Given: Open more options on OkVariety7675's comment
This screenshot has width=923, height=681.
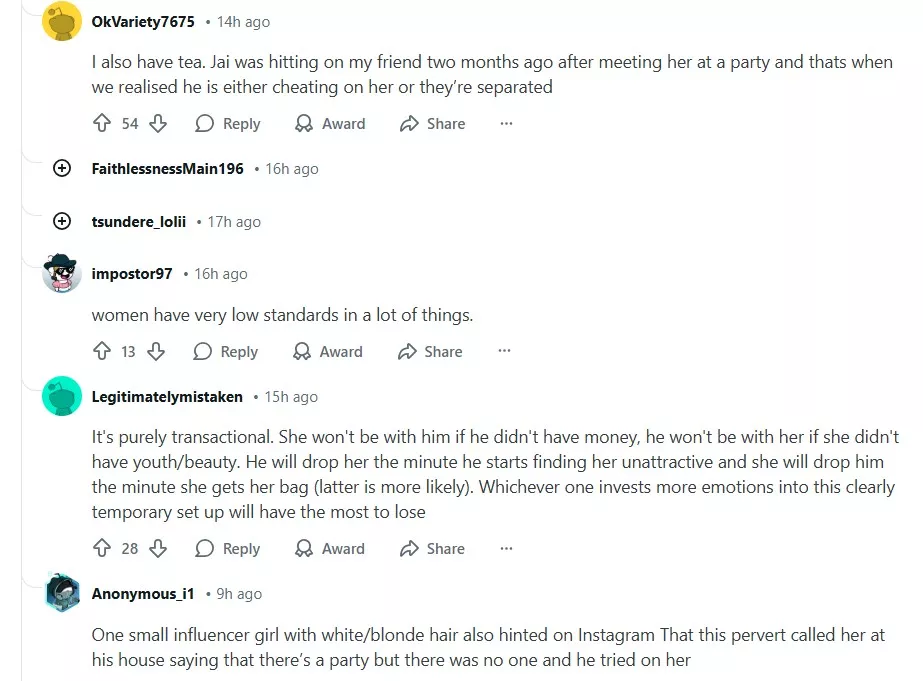Looking at the screenshot, I should [x=506, y=124].
